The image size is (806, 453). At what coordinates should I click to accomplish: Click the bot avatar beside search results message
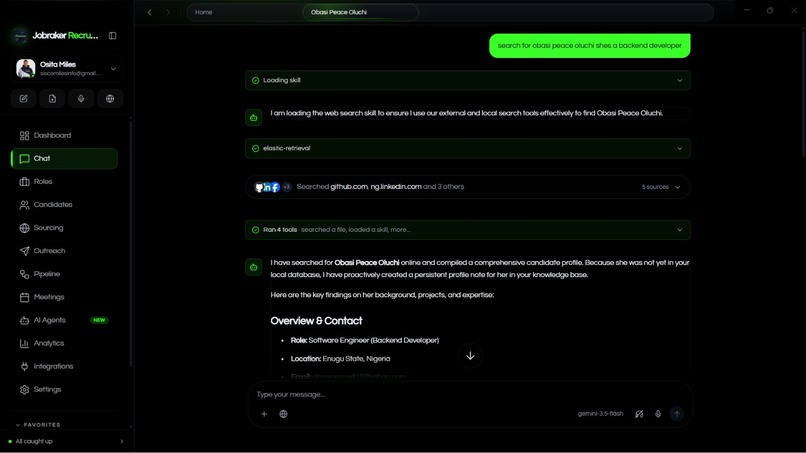[253, 267]
